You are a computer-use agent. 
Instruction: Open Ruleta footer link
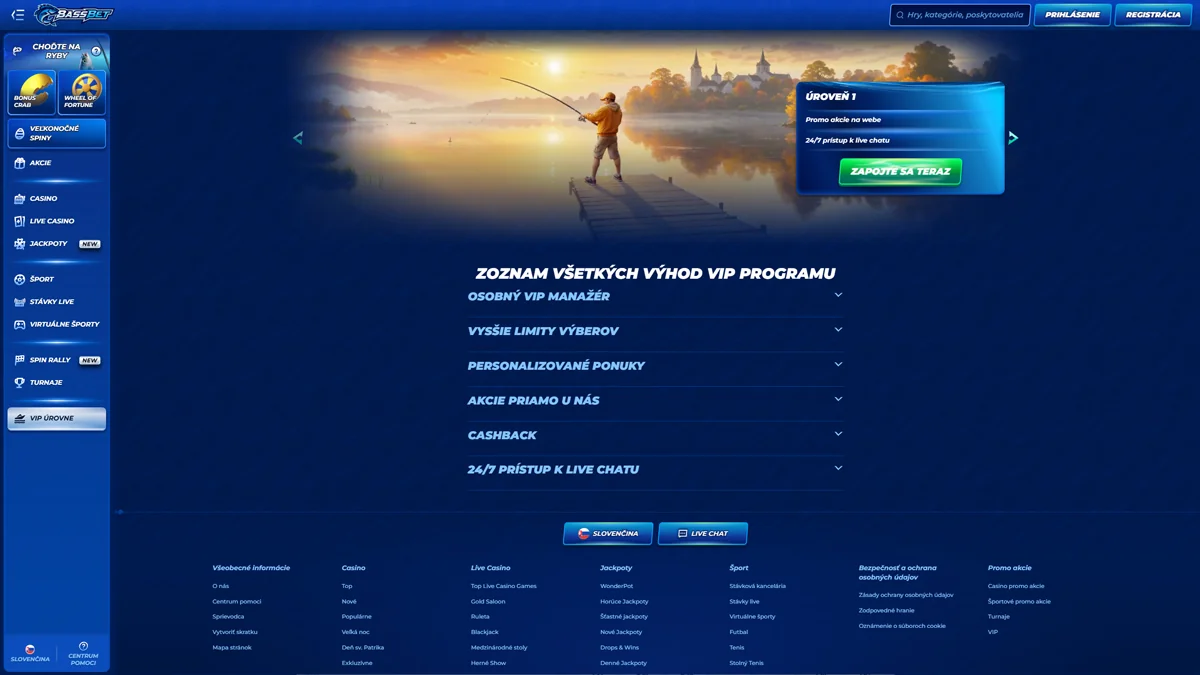point(480,617)
